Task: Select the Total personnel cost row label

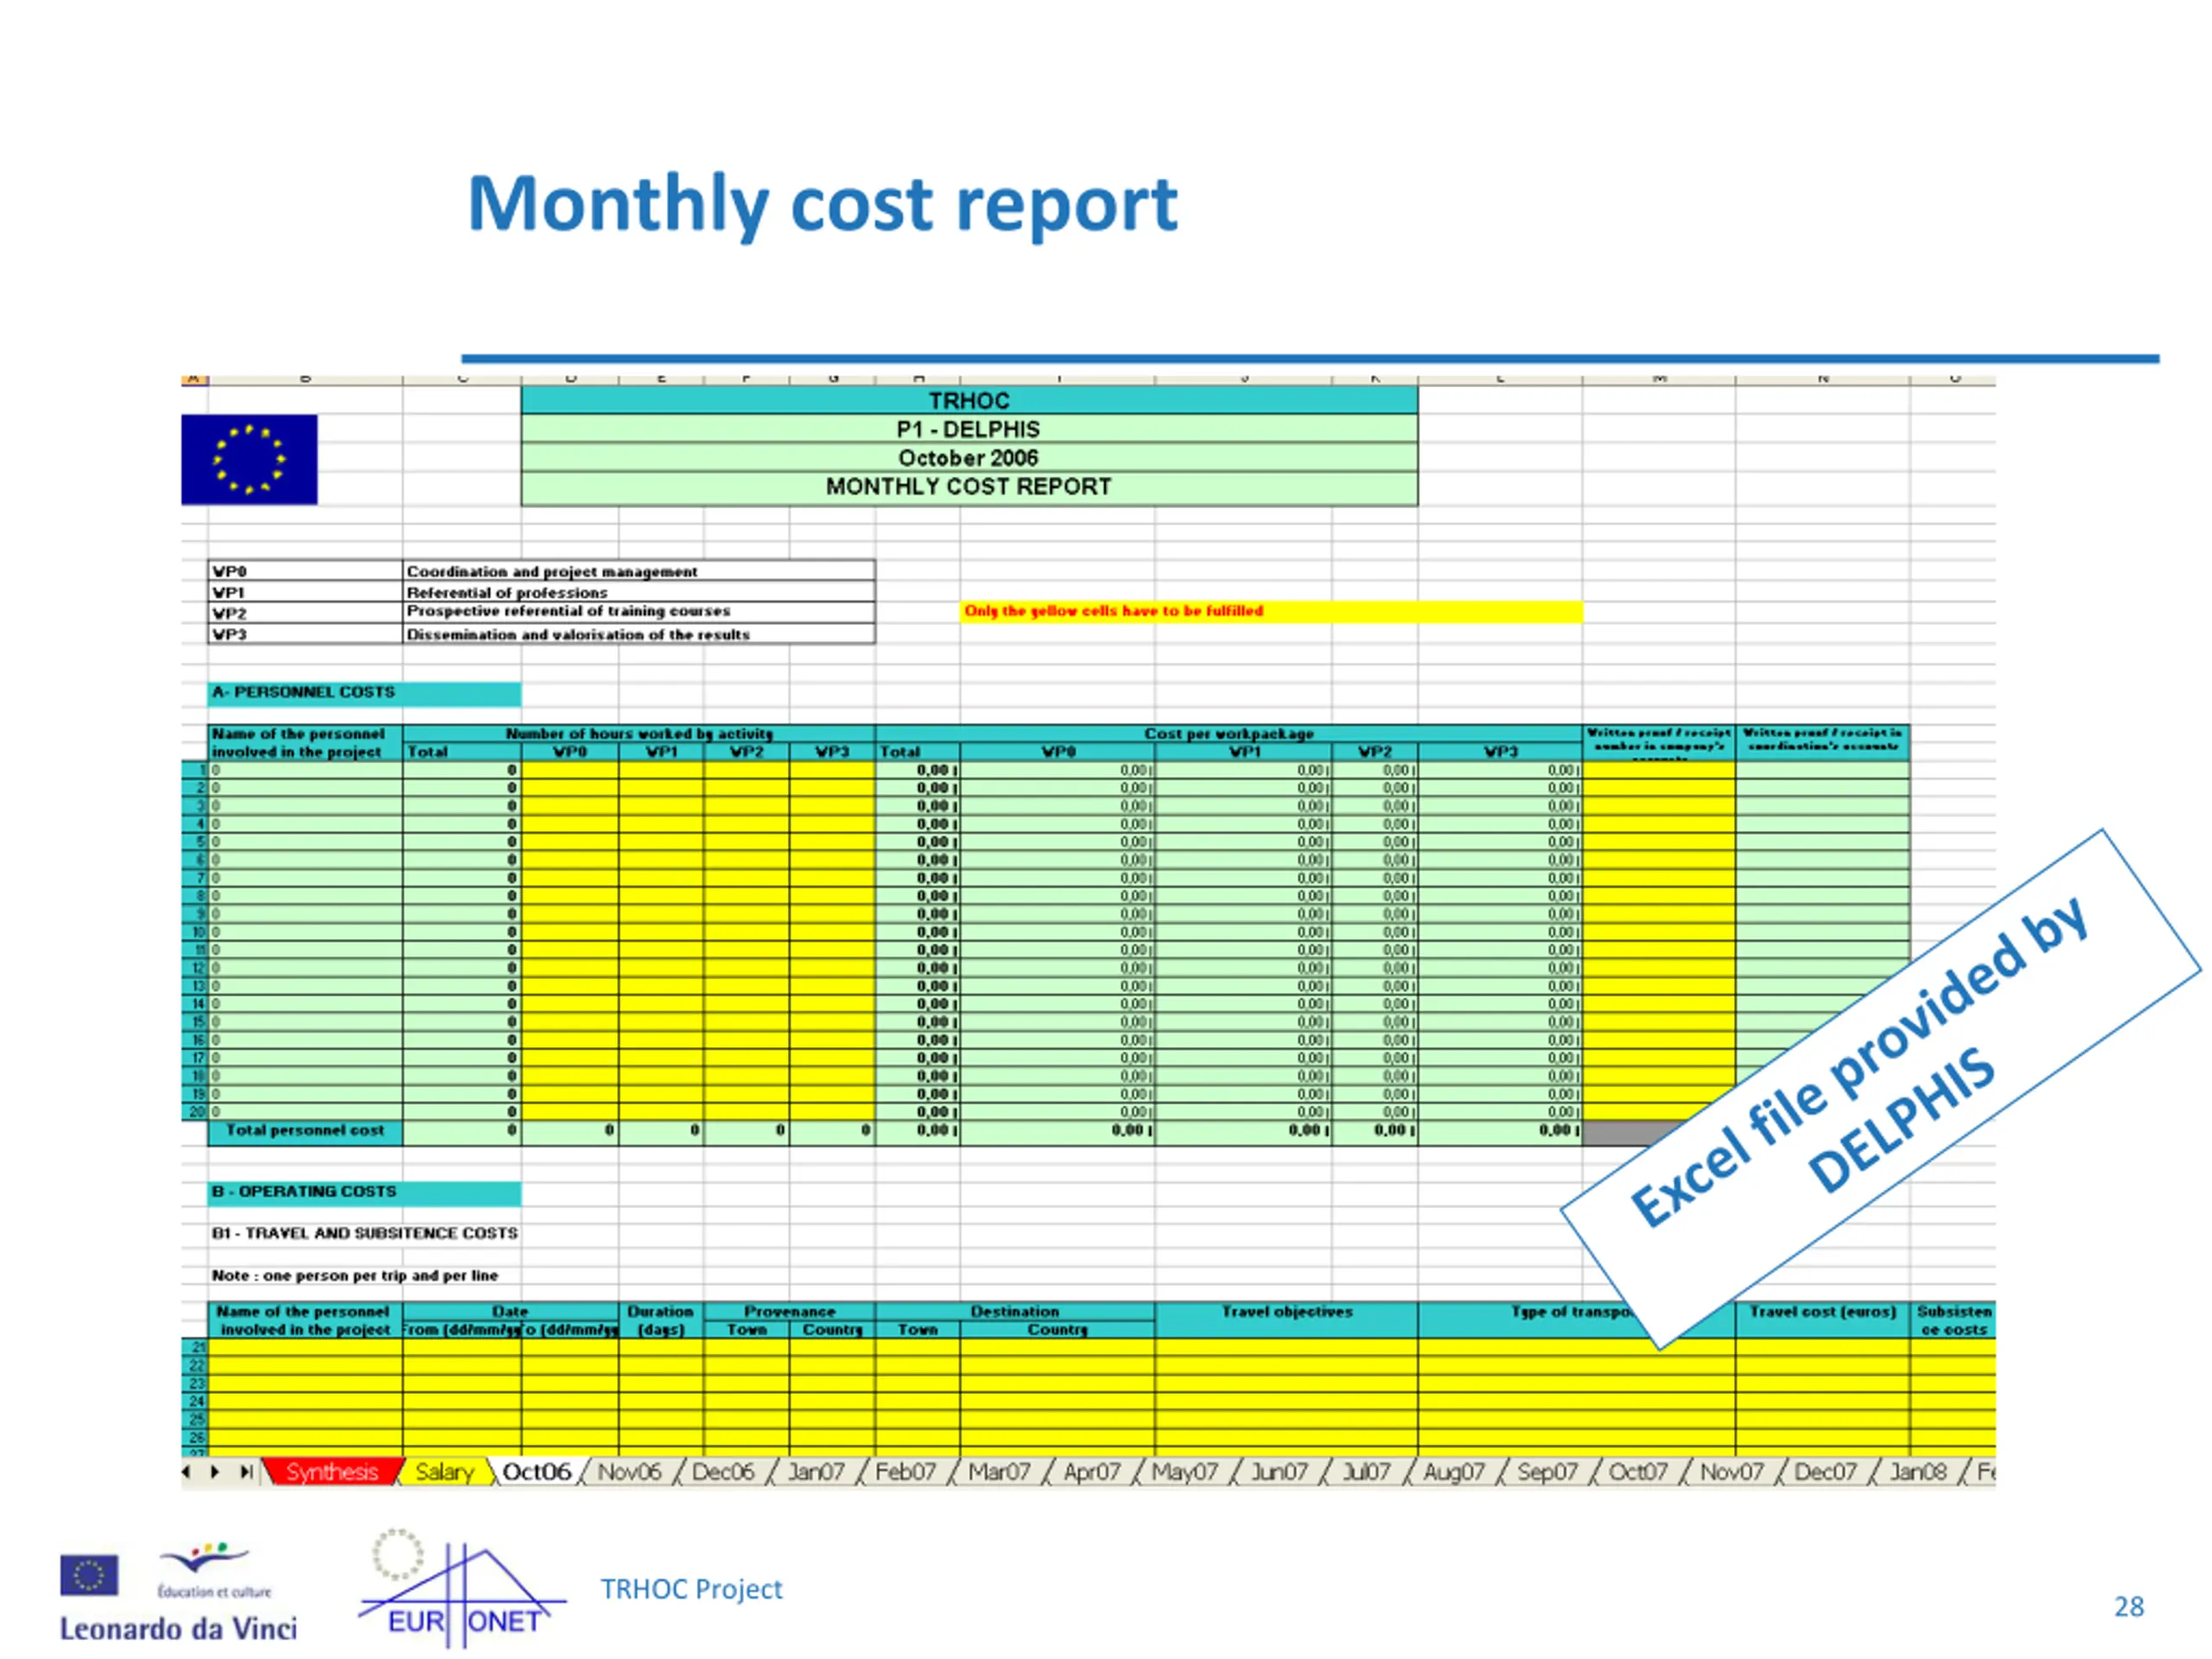Action: point(305,1131)
